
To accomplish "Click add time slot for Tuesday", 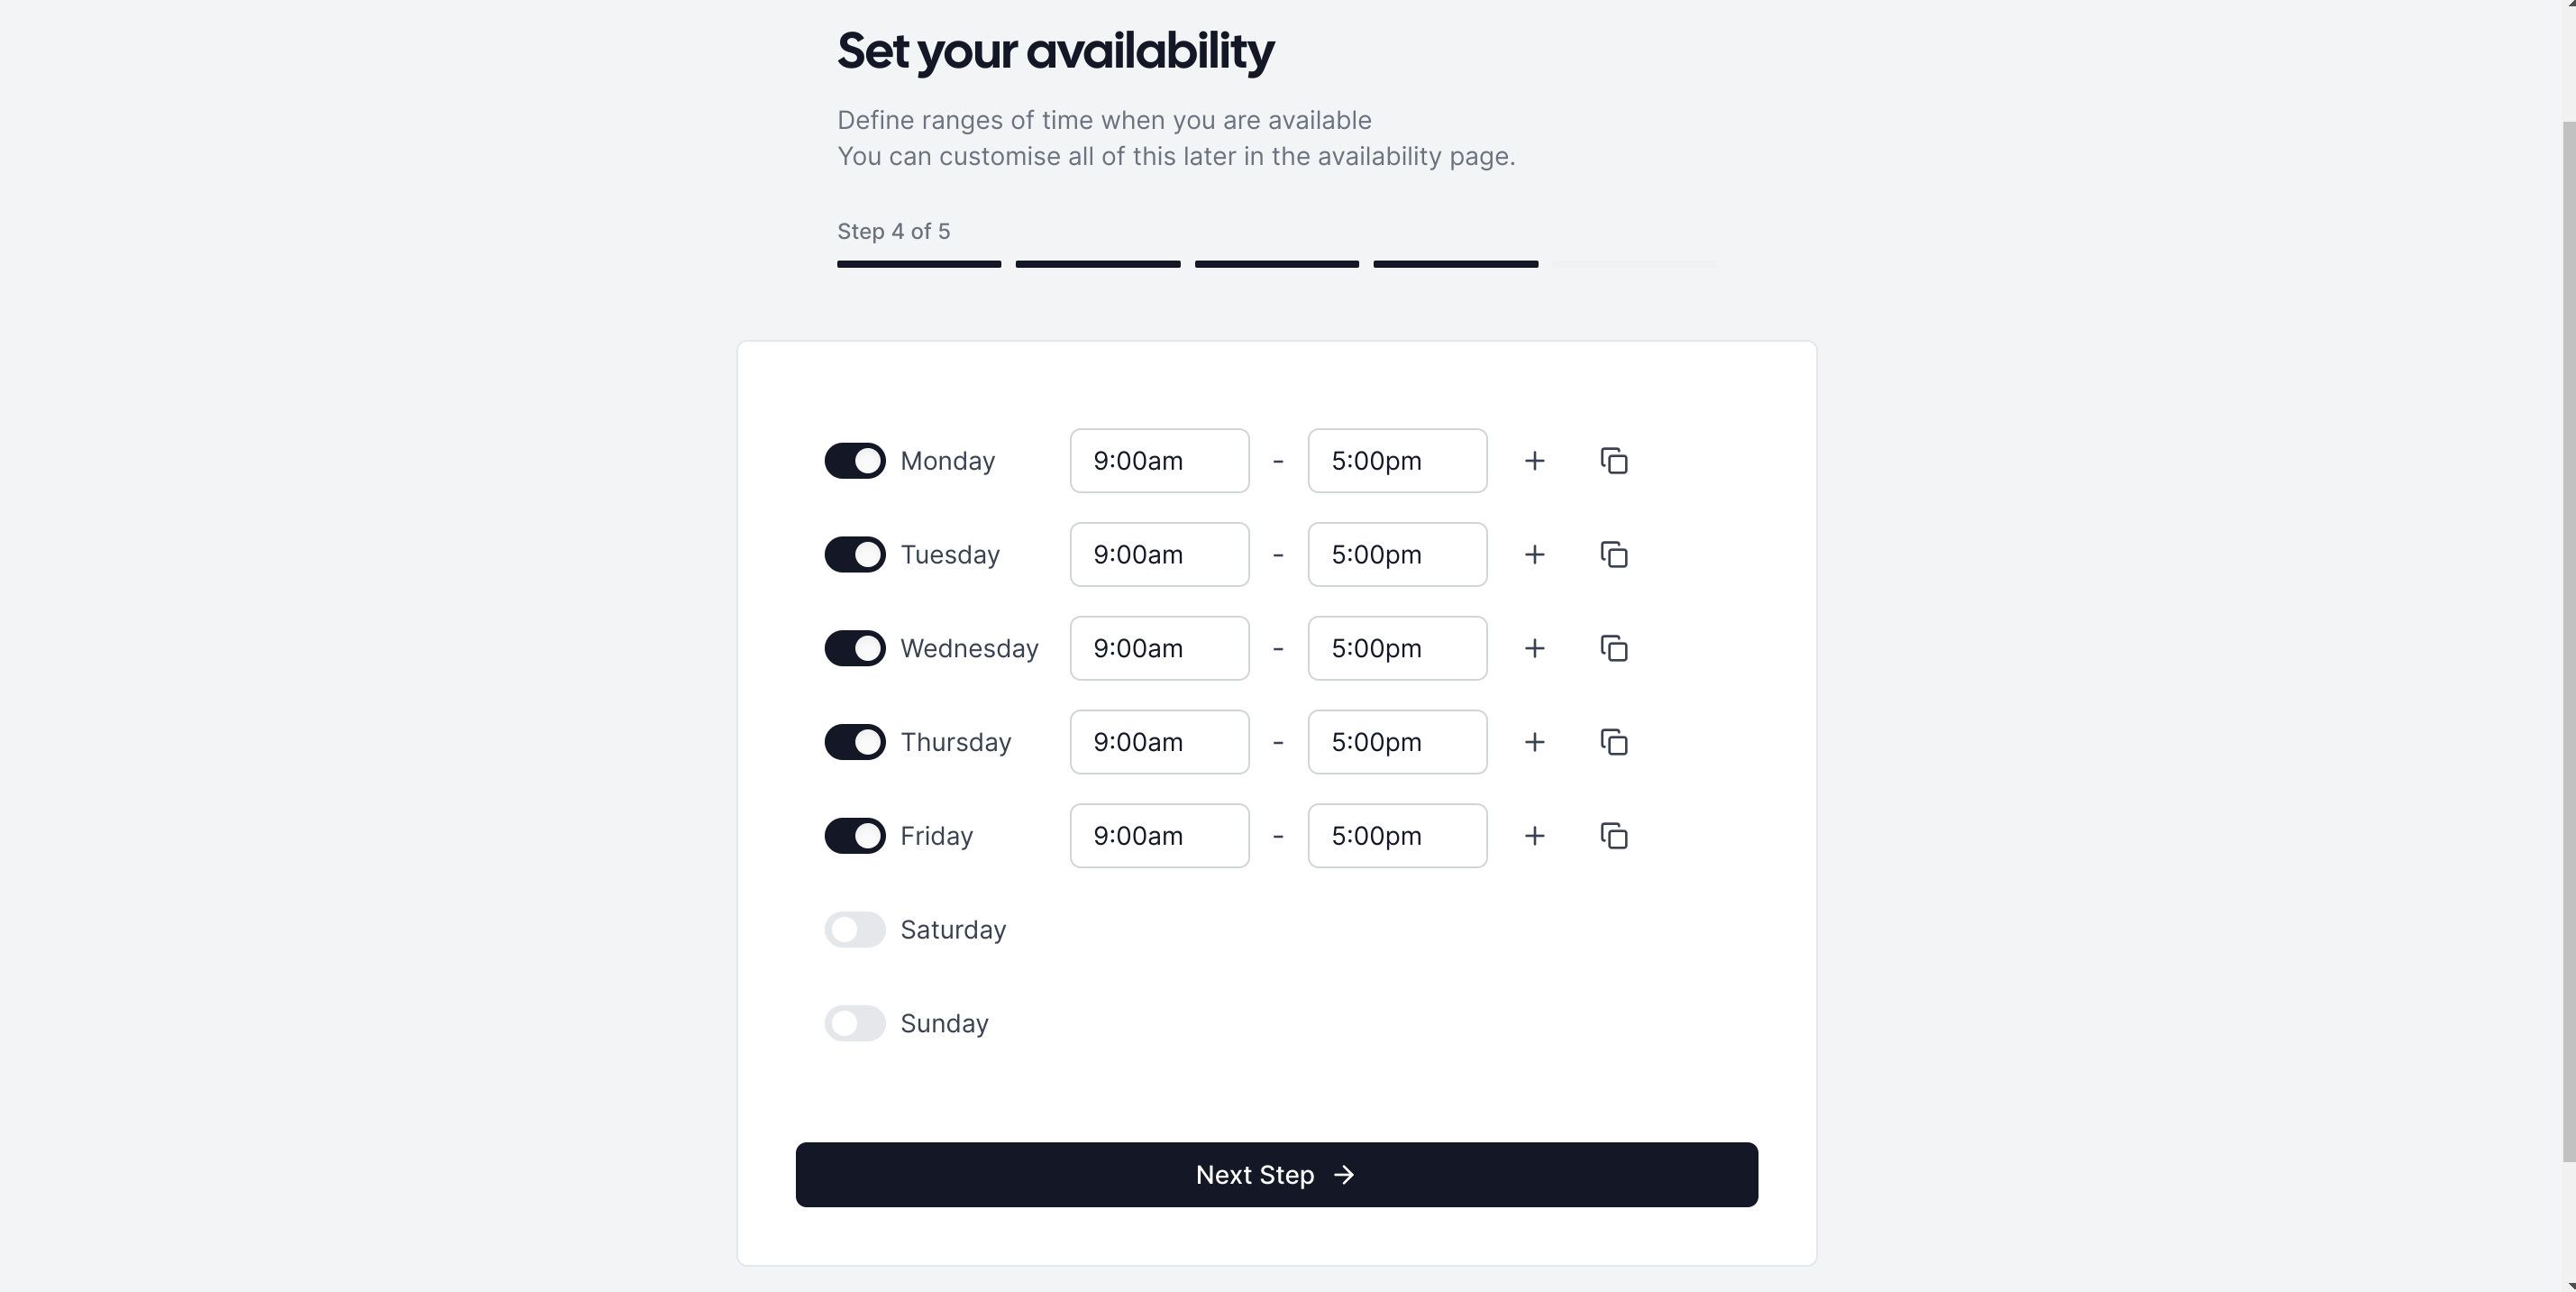I will point(1531,554).
